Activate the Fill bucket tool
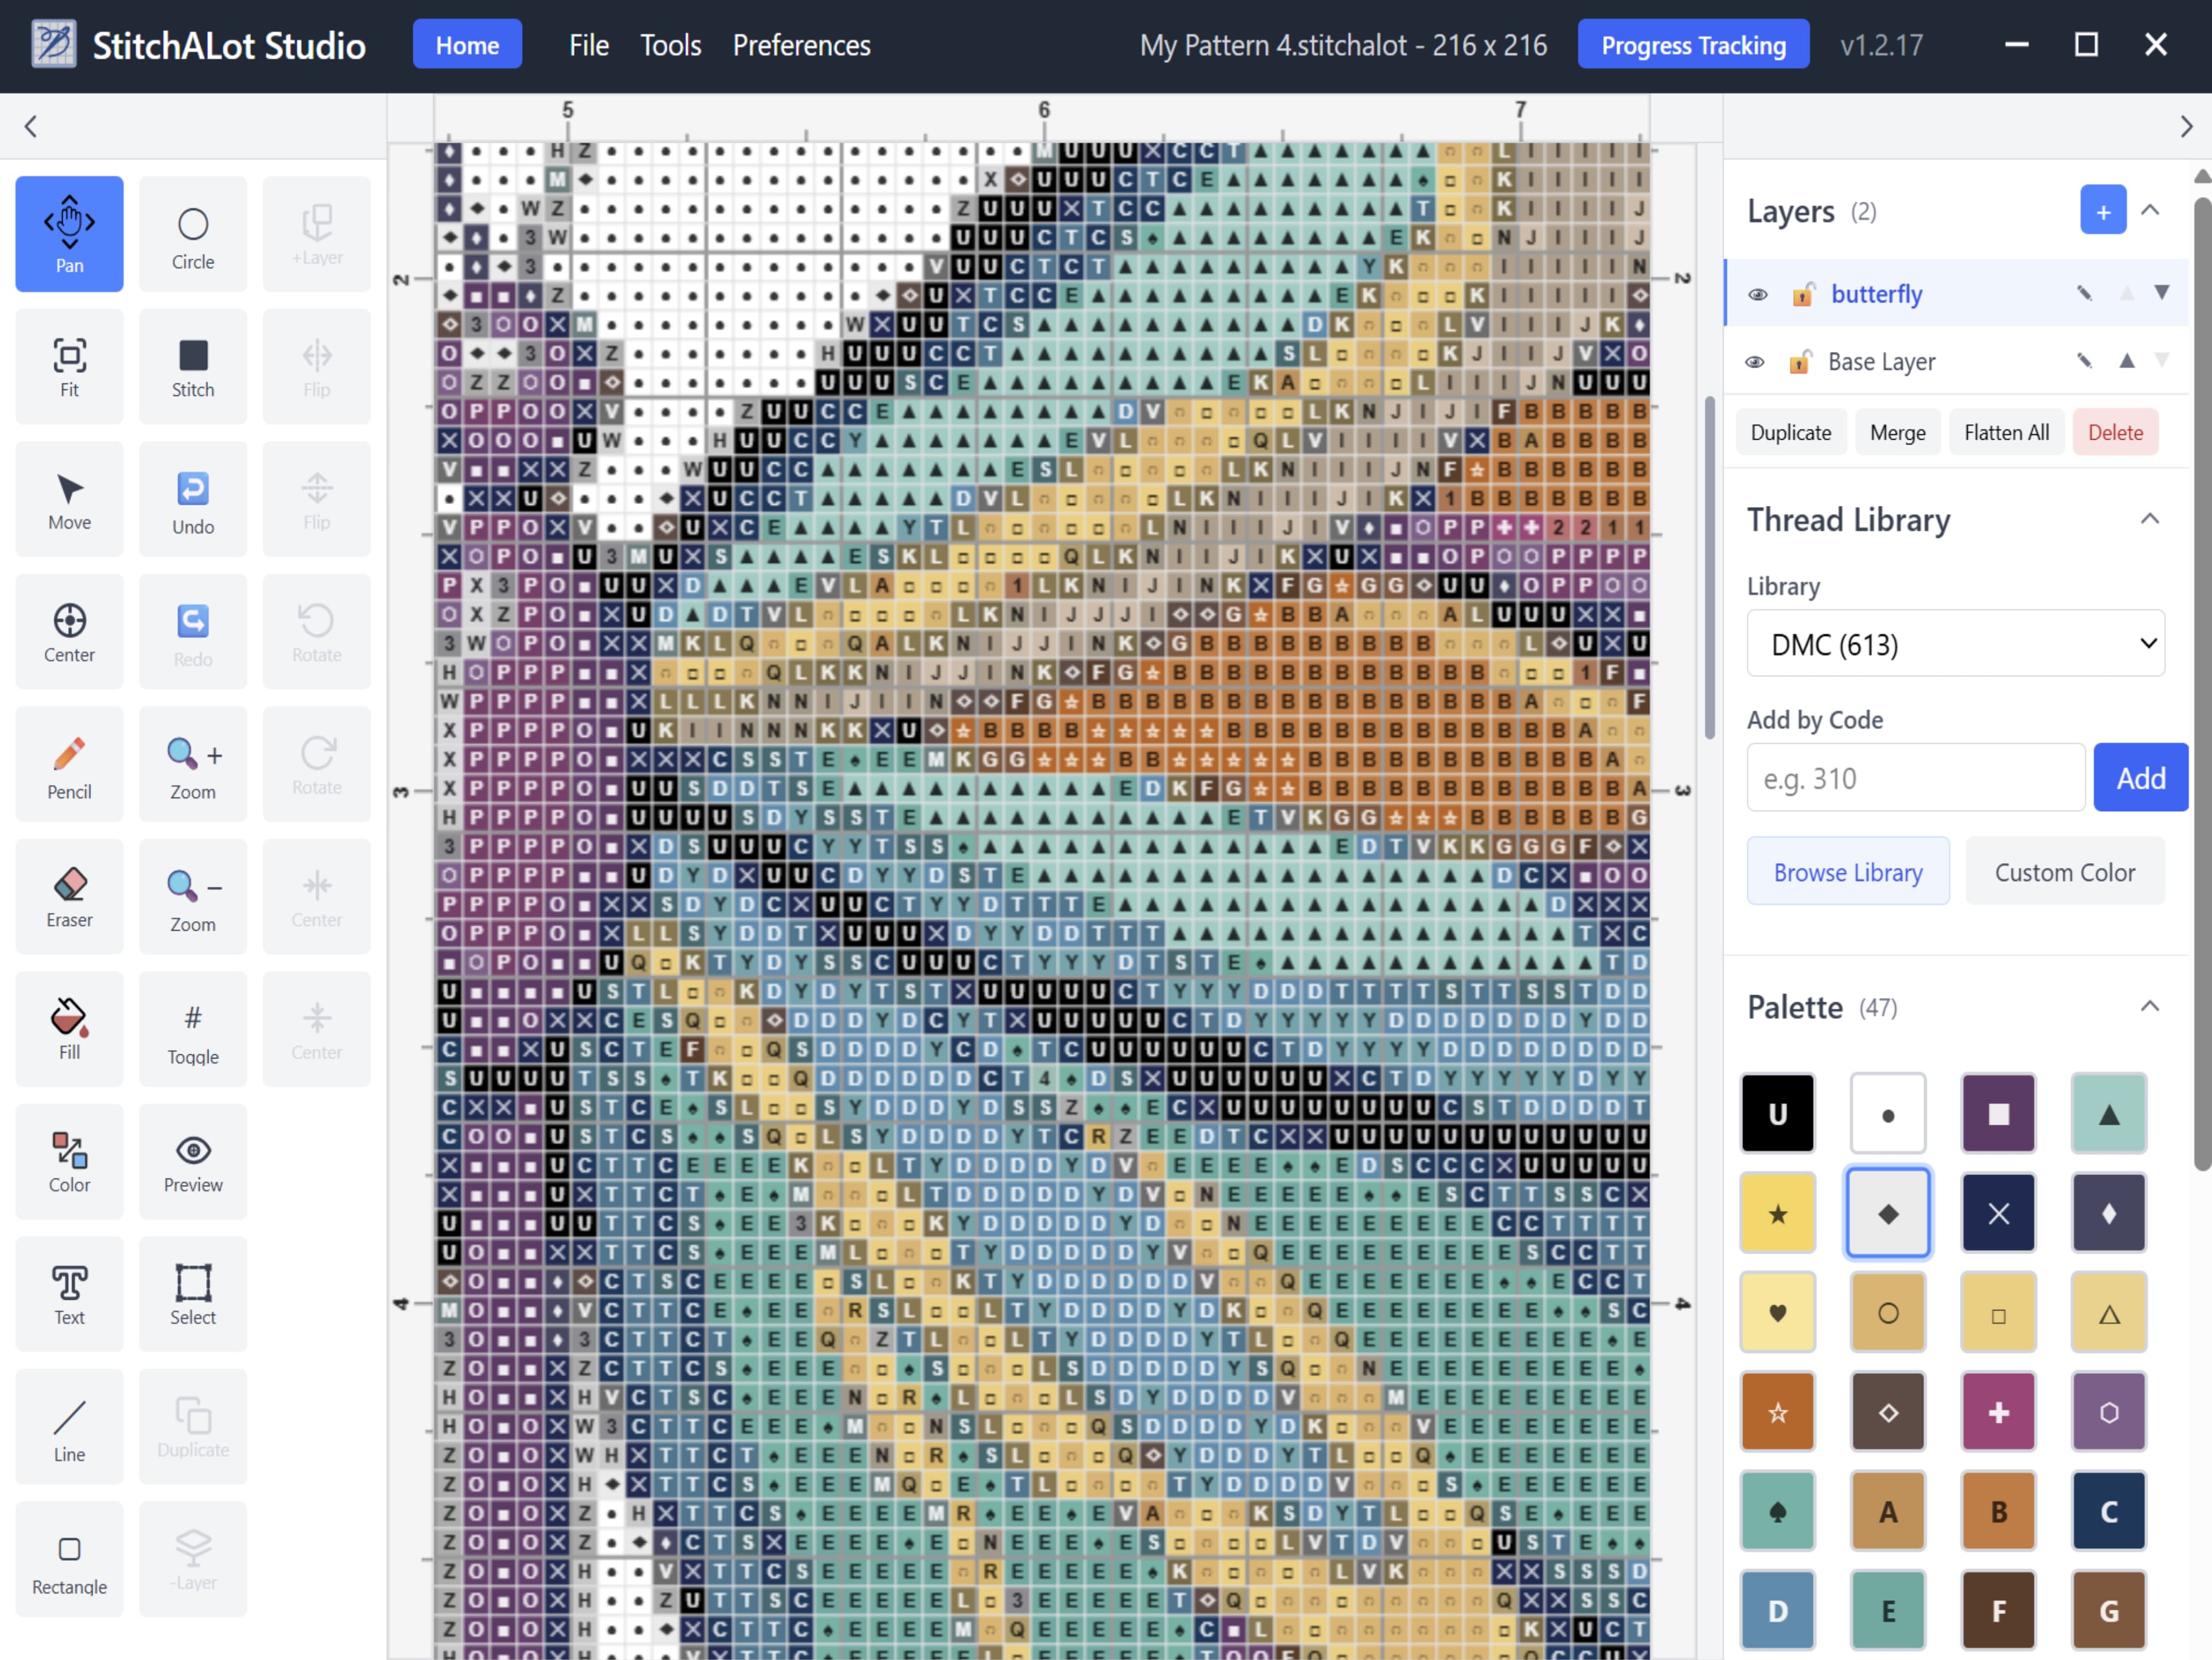The height and width of the screenshot is (1660, 2212). (69, 1029)
